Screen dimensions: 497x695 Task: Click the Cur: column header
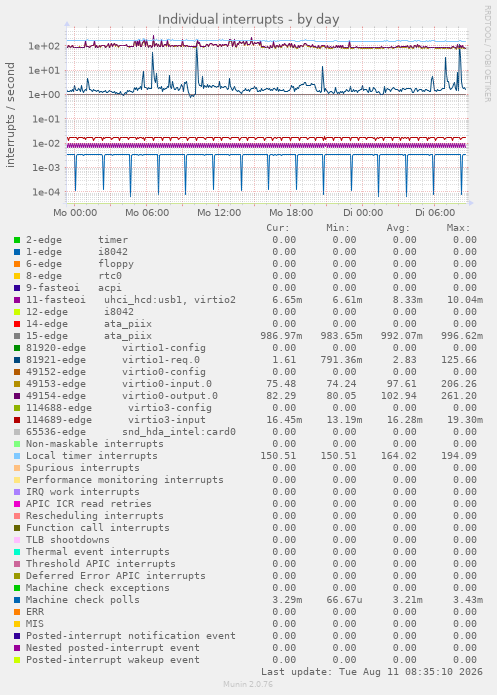click(278, 228)
